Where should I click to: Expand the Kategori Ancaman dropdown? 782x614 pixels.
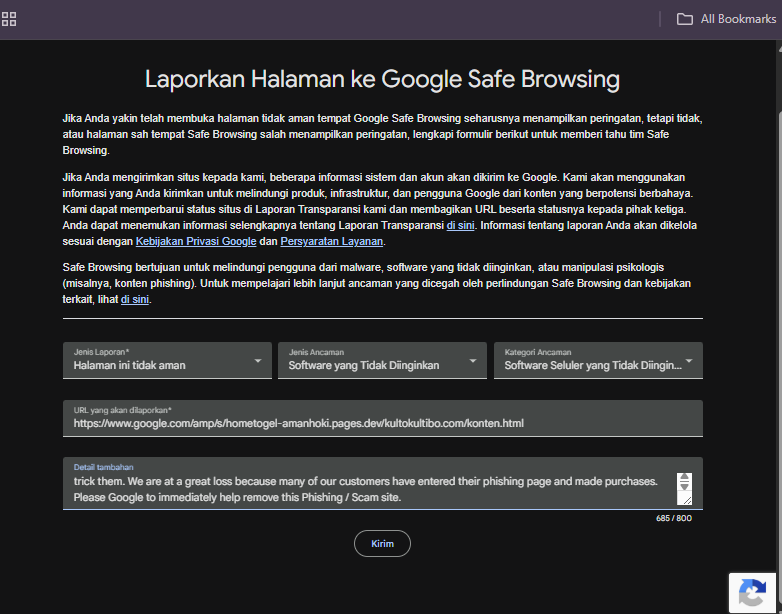598,360
